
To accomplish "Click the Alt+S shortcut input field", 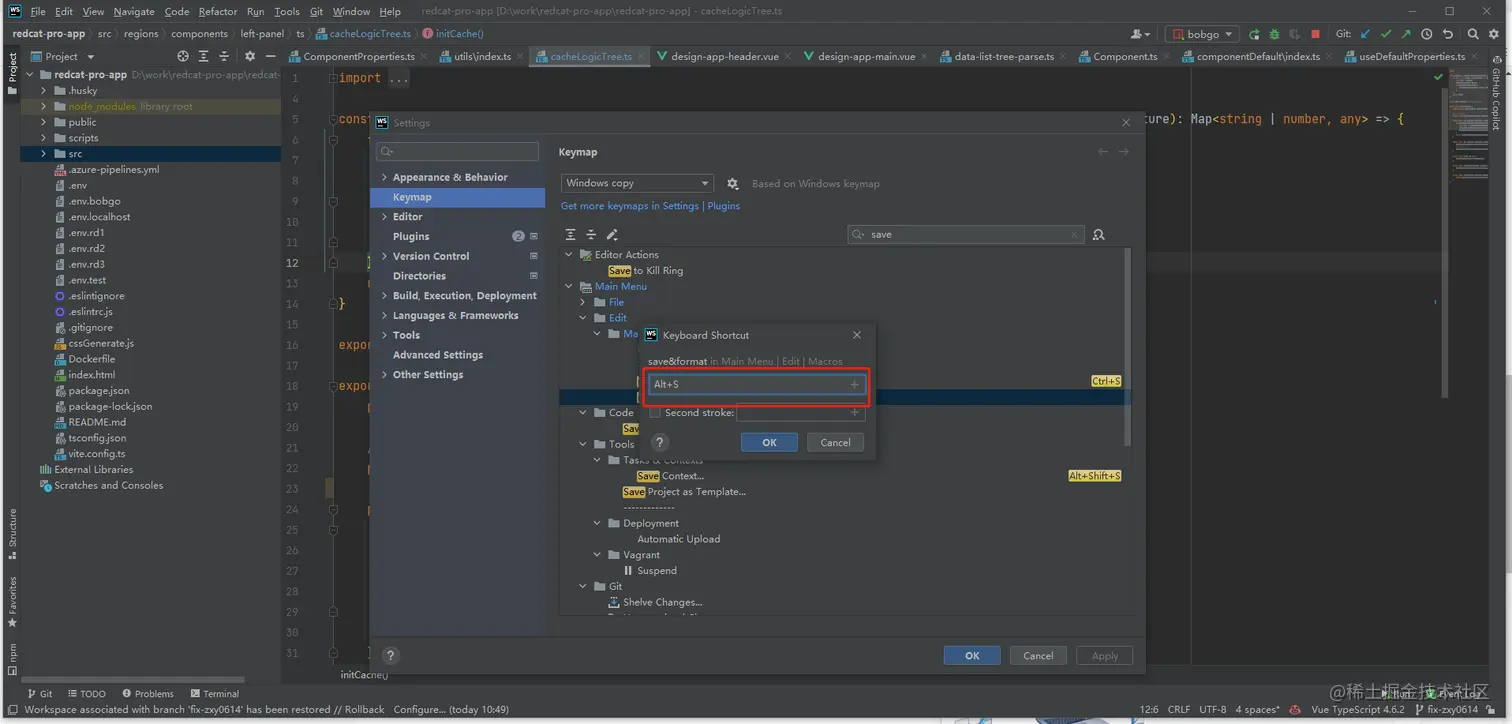I will (757, 385).
